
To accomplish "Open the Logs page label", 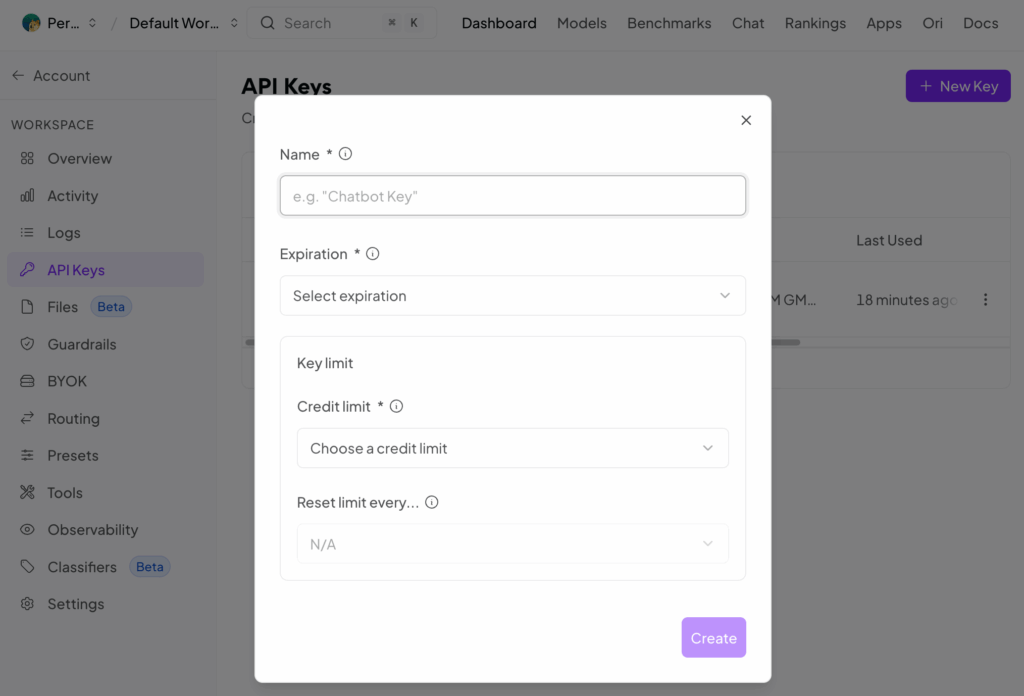I will pos(63,233).
